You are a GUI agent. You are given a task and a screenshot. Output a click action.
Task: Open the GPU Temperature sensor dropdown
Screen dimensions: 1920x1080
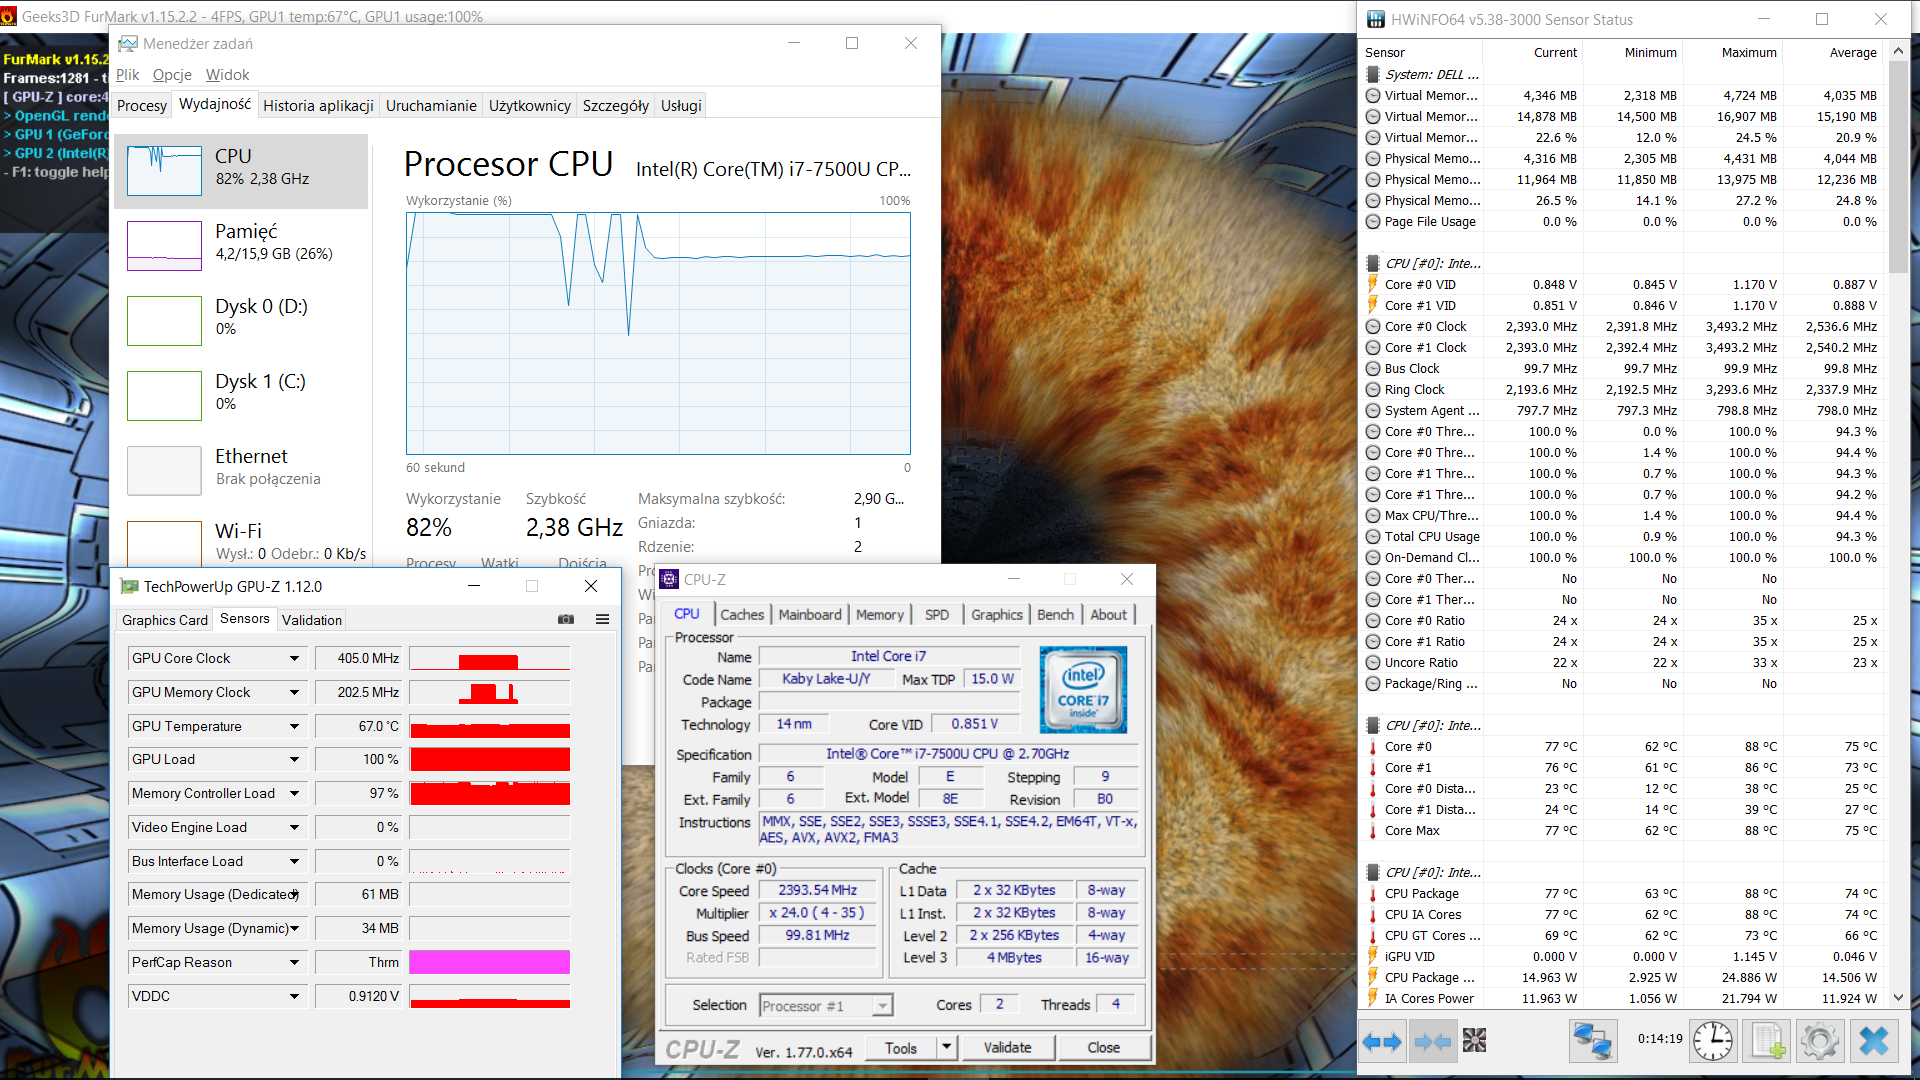pos(294,727)
